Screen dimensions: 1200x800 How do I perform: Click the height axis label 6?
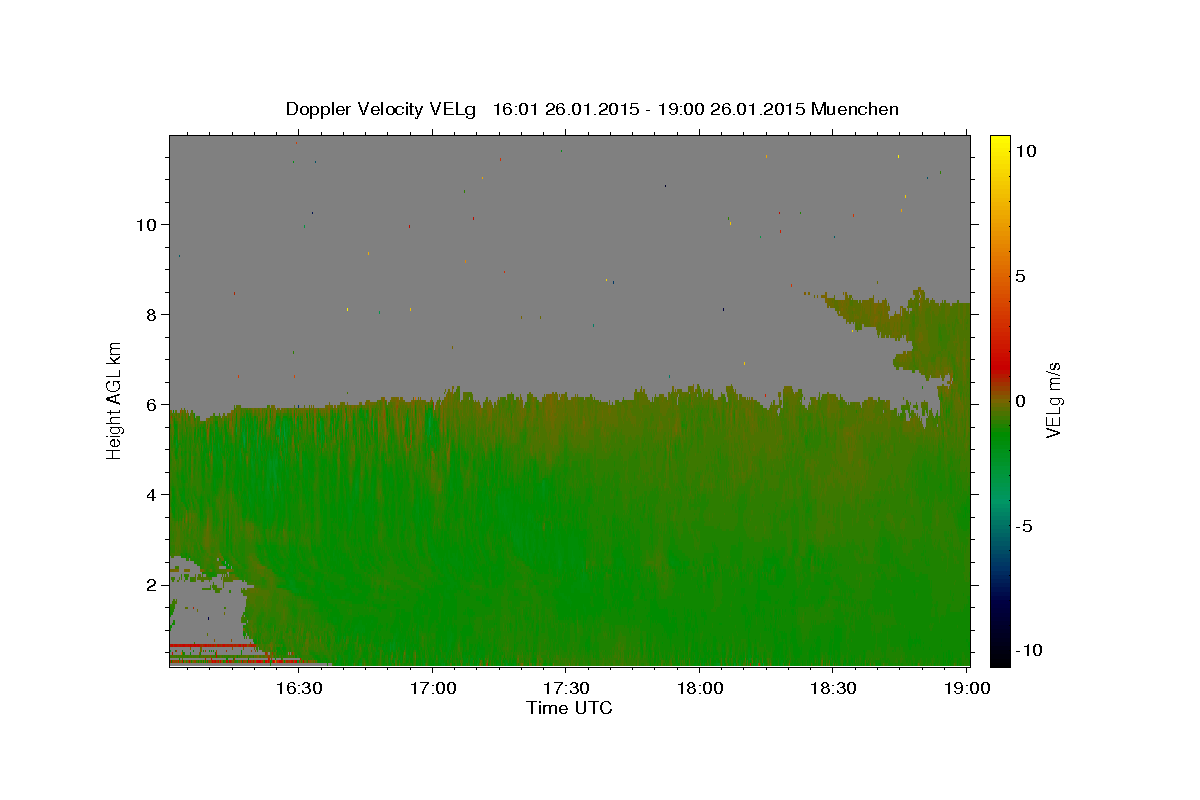coord(153,405)
